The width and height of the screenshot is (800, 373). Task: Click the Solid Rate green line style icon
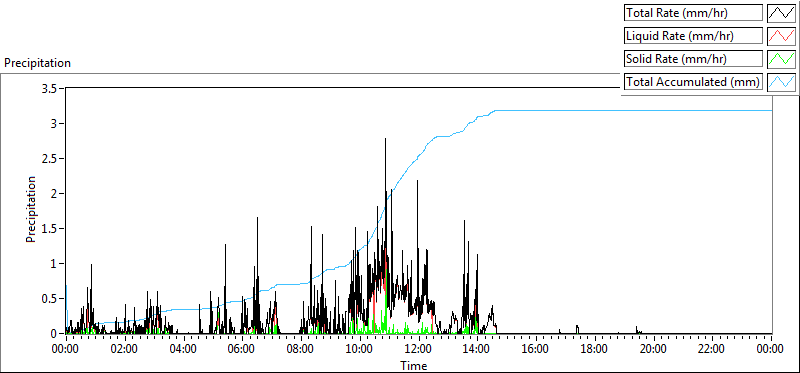point(782,58)
